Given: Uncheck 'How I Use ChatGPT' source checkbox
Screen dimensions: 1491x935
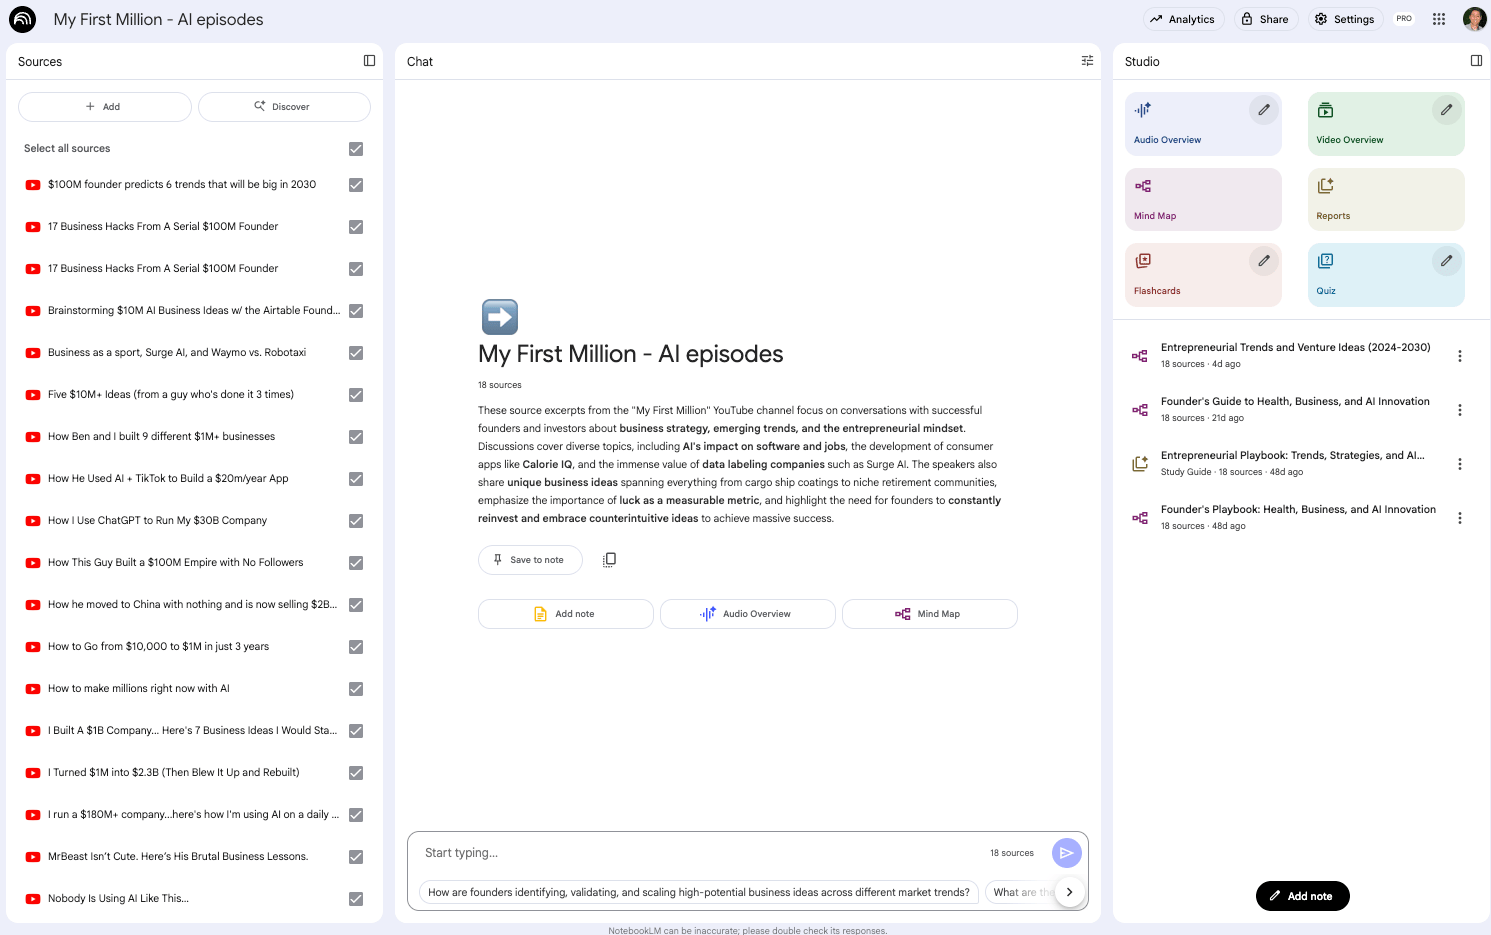Looking at the screenshot, I should 356,521.
